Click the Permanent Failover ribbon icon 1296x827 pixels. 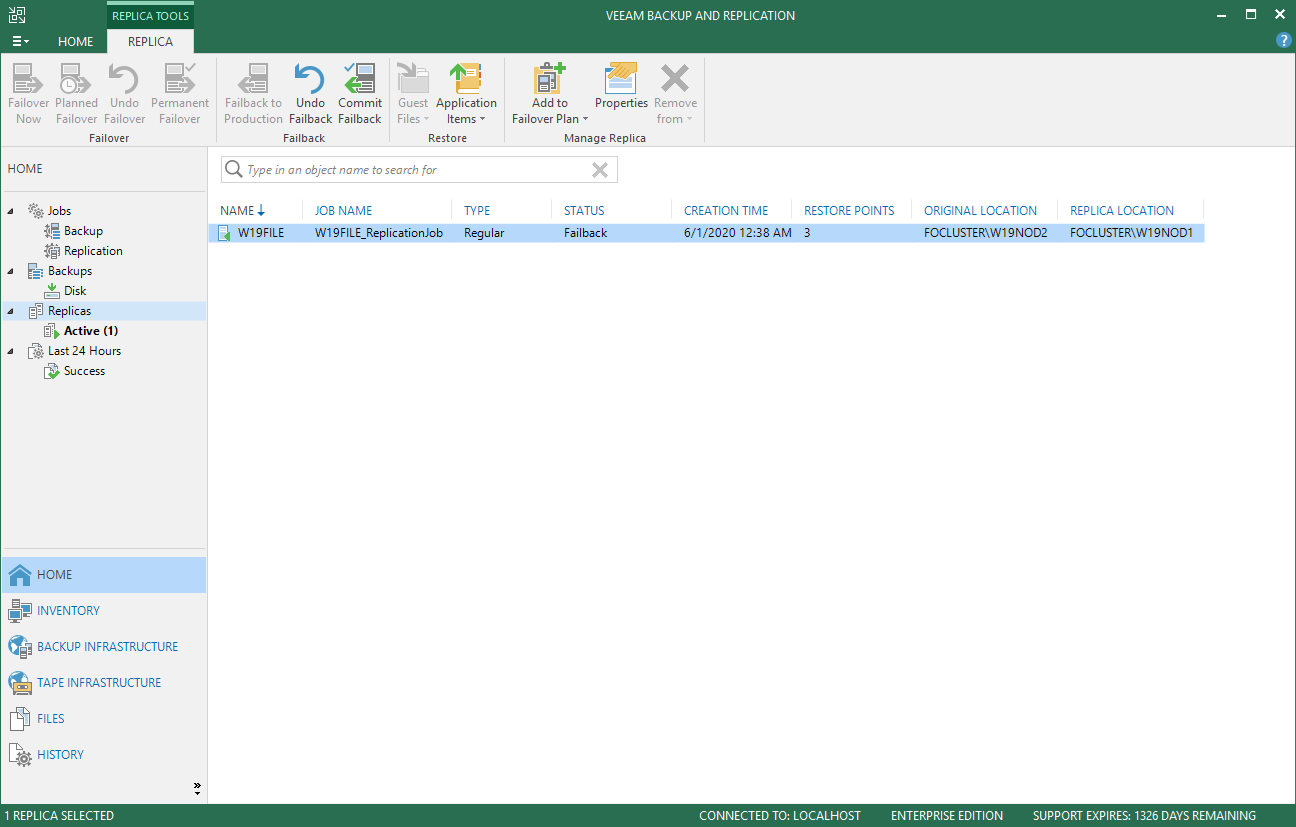[180, 79]
